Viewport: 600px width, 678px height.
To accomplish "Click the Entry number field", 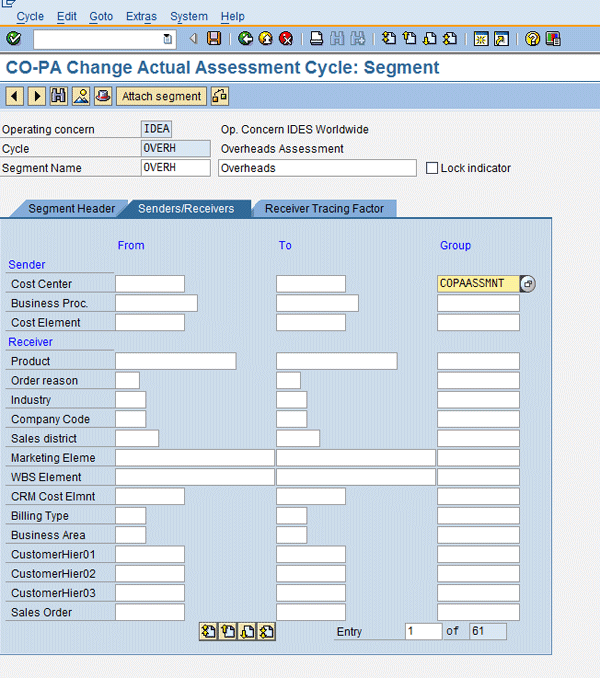I will point(423,632).
